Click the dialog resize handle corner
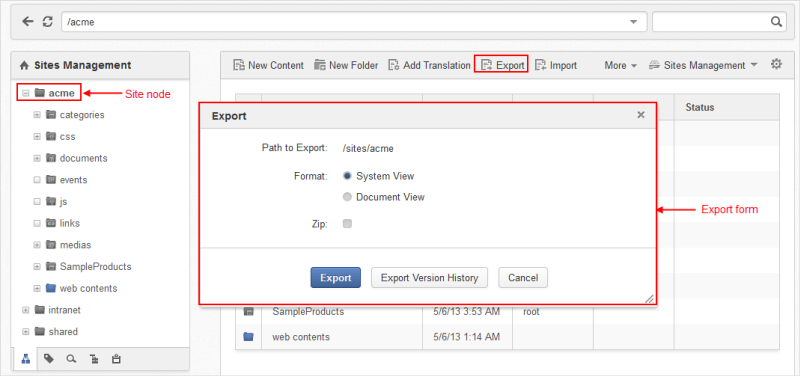The height and width of the screenshot is (376, 800). [x=649, y=299]
